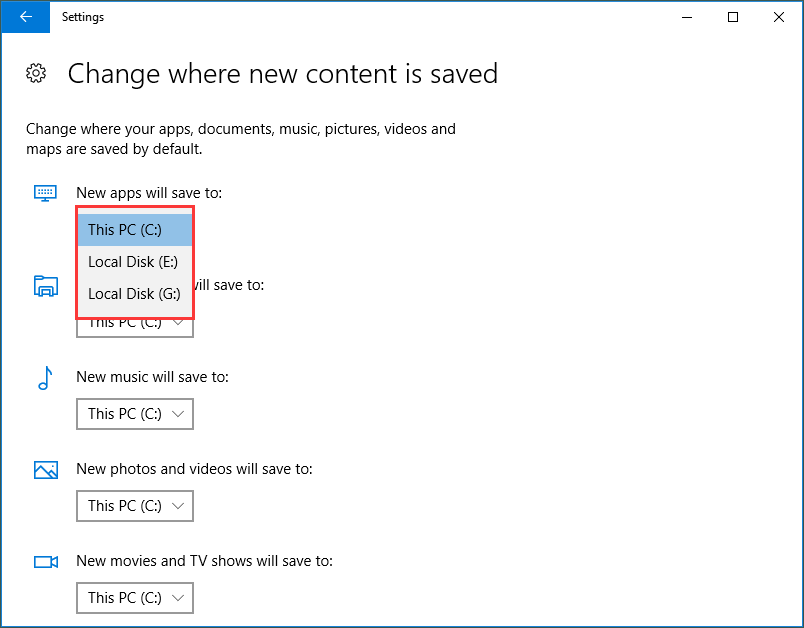Choose Local Disk (E:) for new apps
Viewport: 804px width, 628px height.
[135, 262]
